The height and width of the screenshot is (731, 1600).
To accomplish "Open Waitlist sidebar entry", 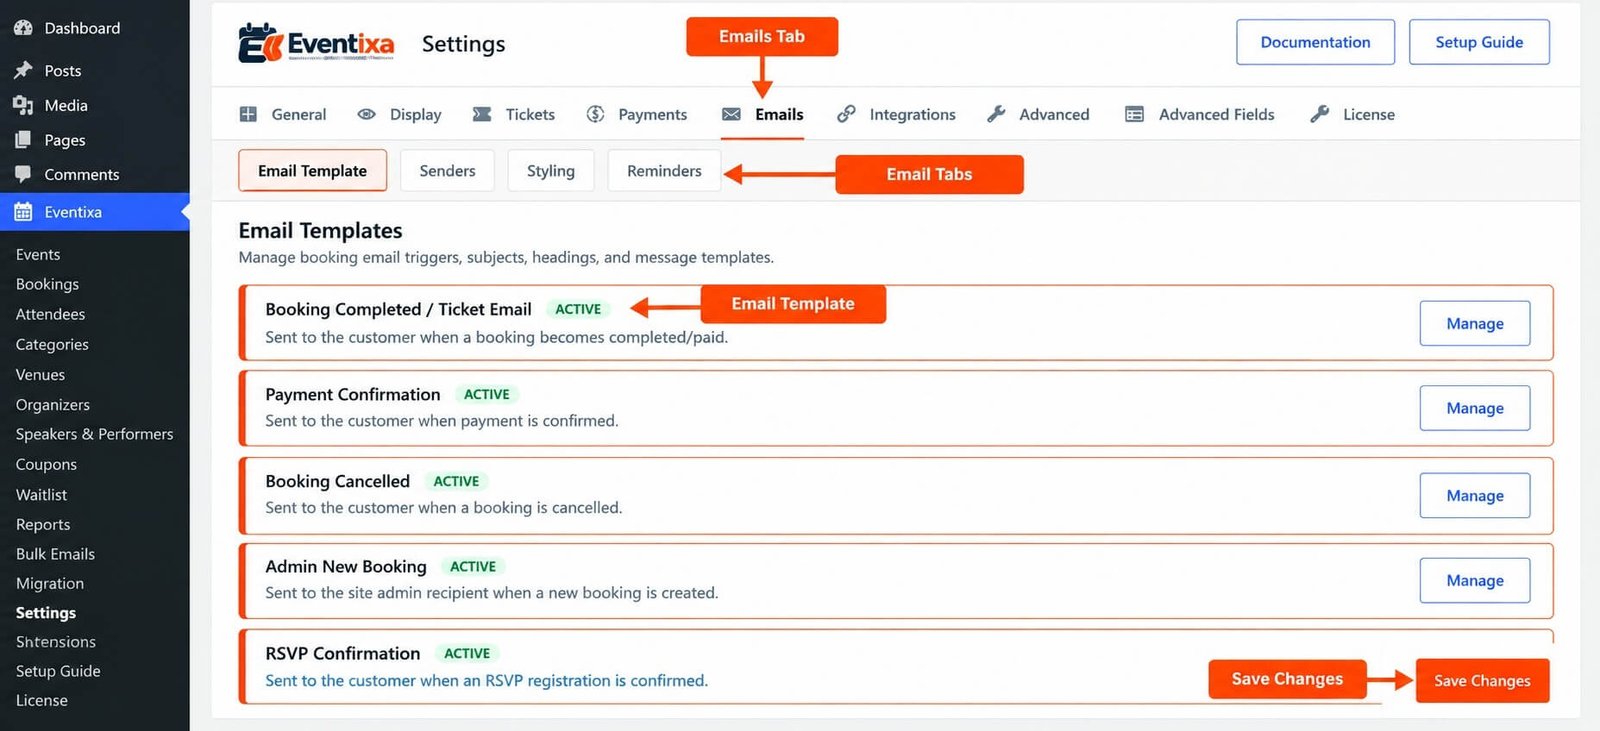I will pos(41,494).
